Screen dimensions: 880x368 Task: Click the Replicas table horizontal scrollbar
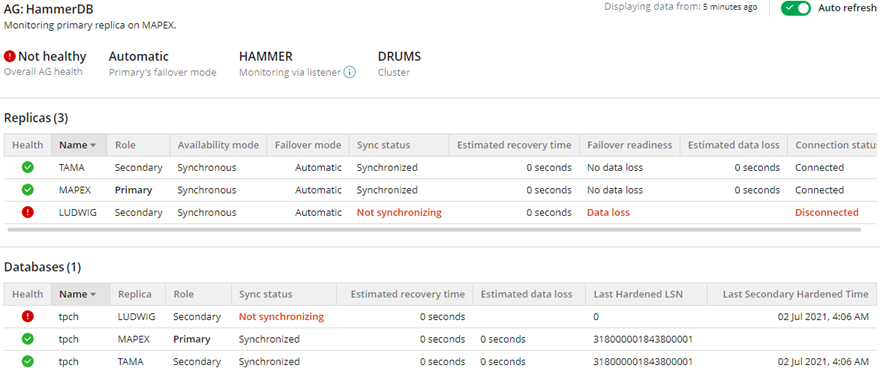coord(434,229)
